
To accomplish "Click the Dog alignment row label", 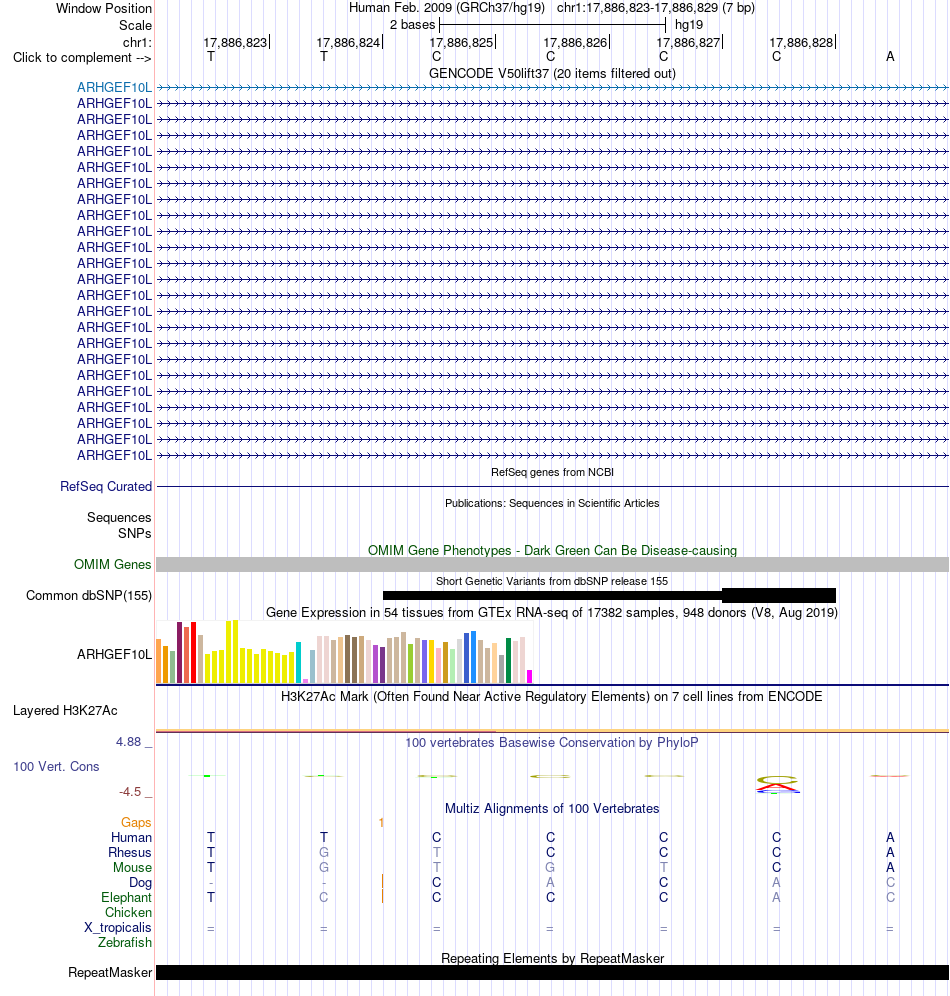I will pos(140,883).
